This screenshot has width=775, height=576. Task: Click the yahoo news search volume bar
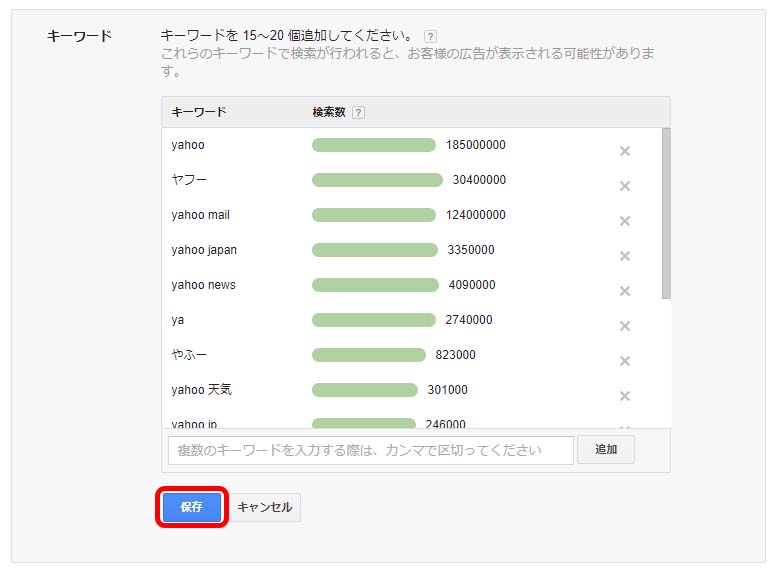coord(375,285)
